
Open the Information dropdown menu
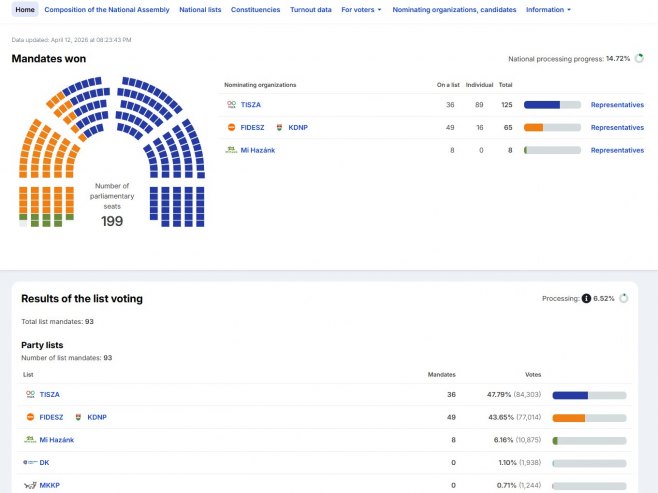[x=549, y=9]
